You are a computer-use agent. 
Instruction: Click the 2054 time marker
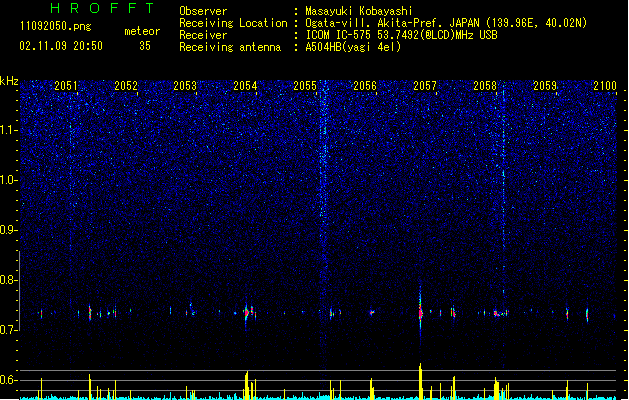(245, 86)
